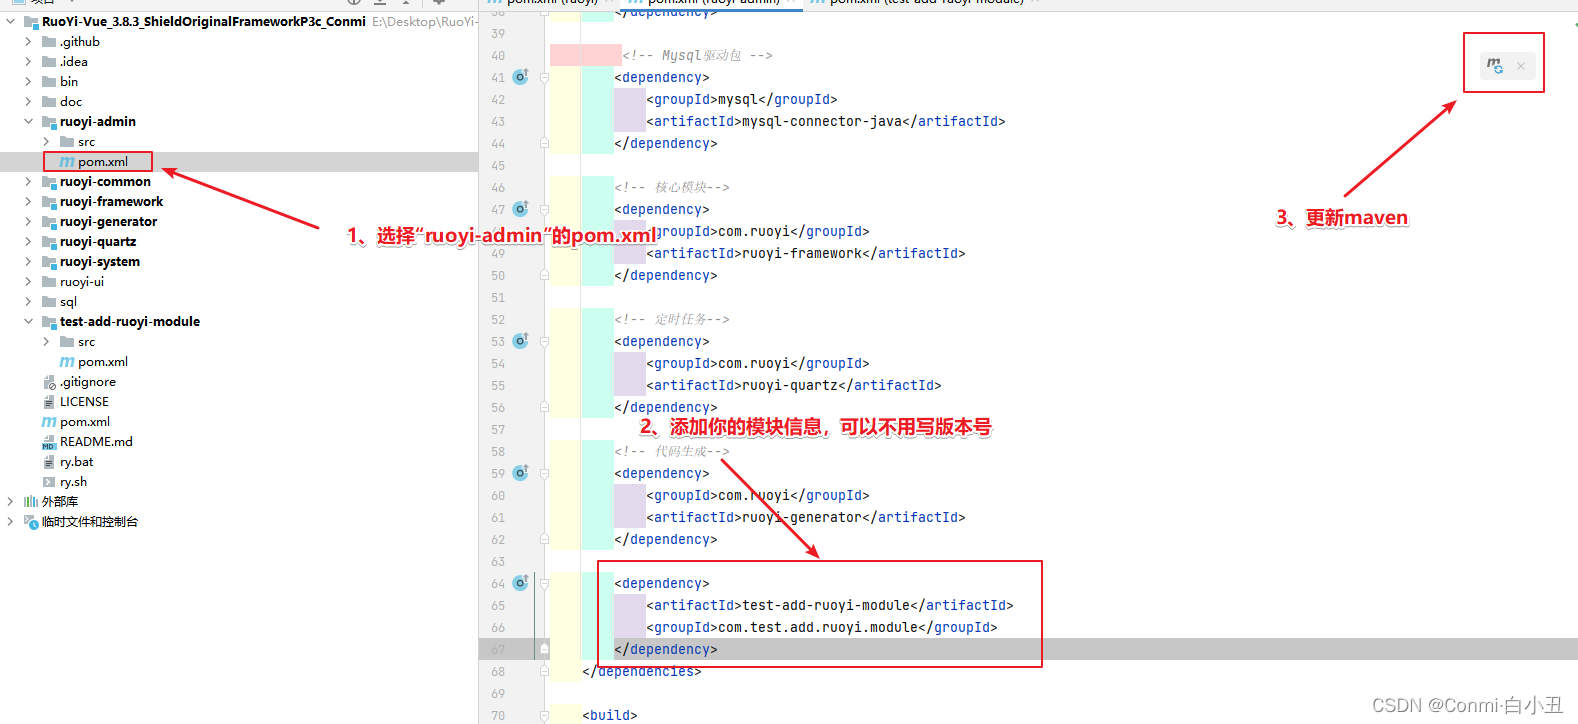The width and height of the screenshot is (1578, 724).
Task: Collapse the code fold marker at line 59
Action: tap(544, 473)
